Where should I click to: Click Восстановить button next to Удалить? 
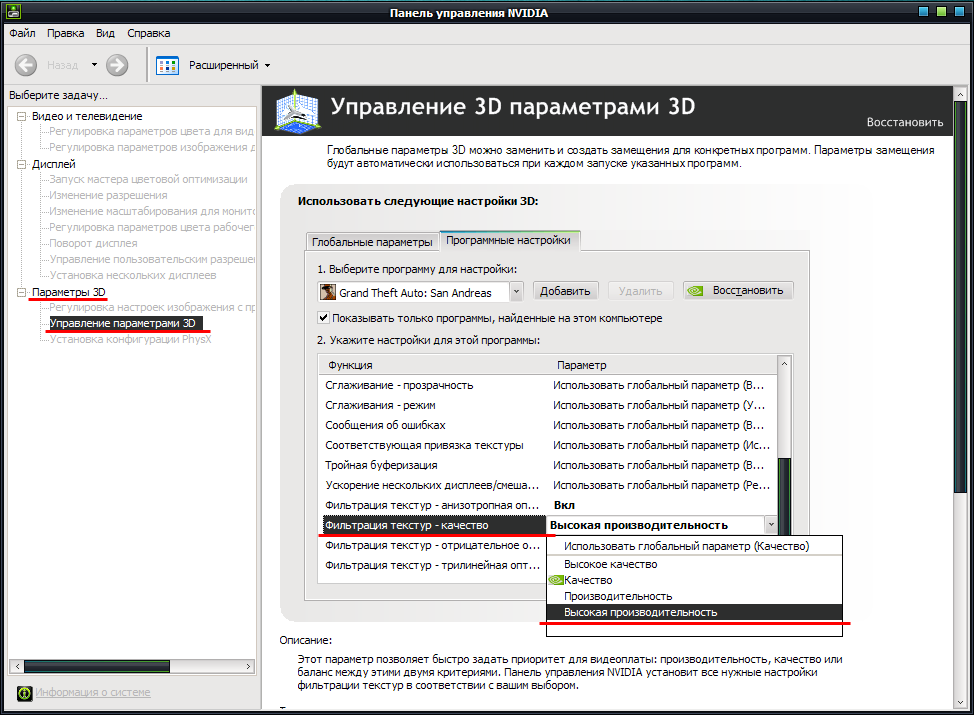[738, 291]
